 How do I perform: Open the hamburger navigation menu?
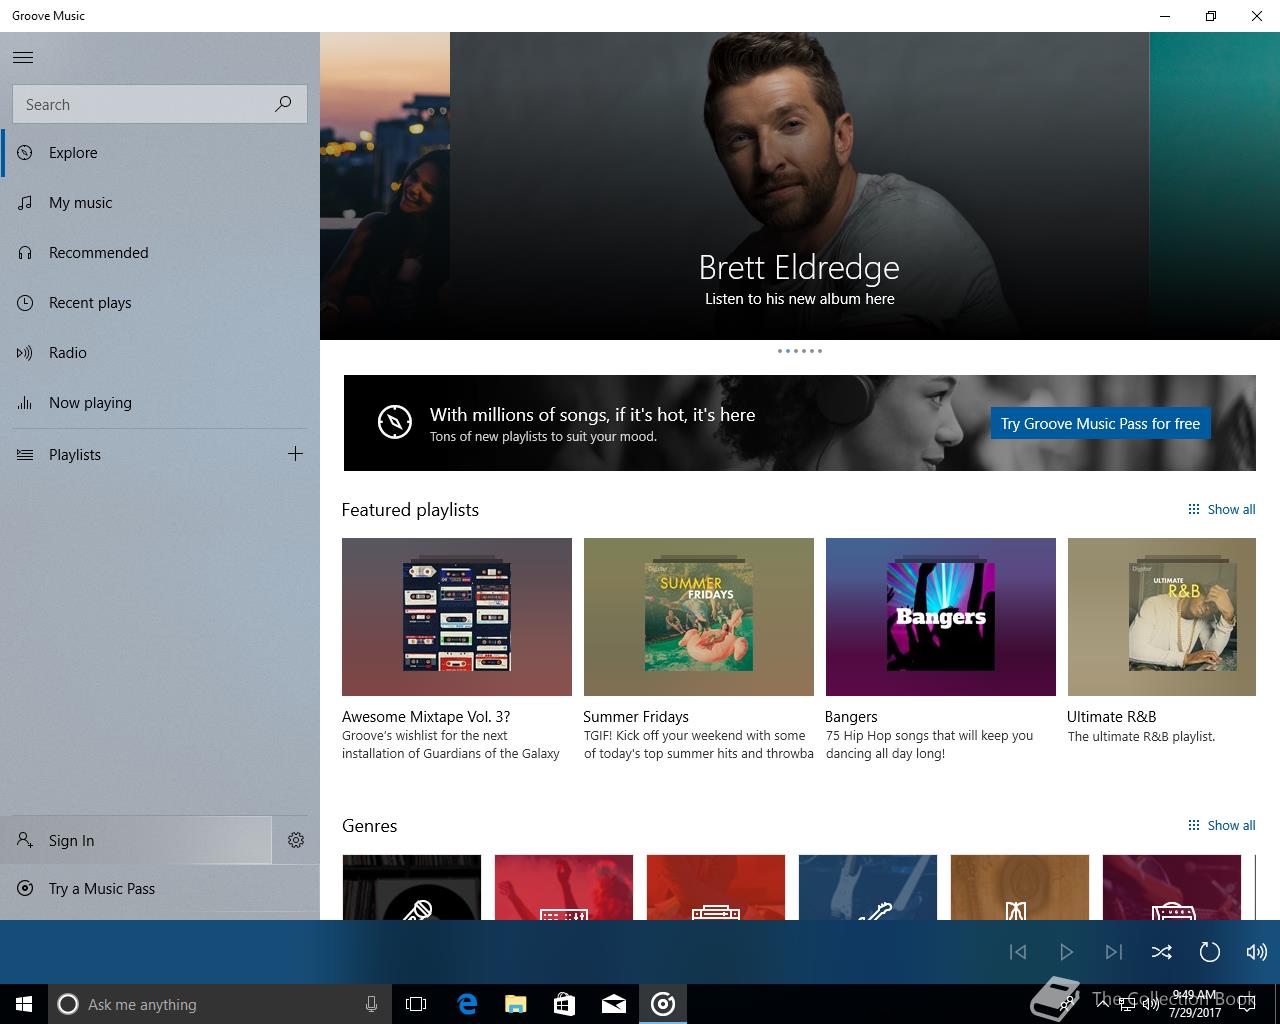pyautogui.click(x=23, y=57)
